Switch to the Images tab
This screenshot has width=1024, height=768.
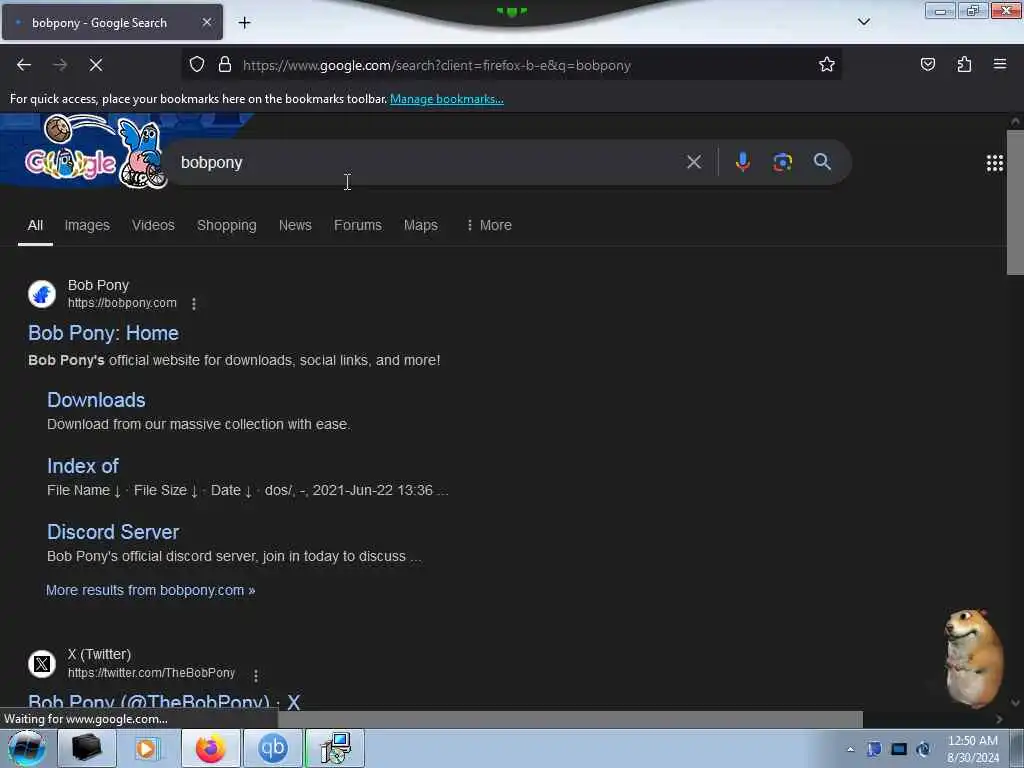coord(87,225)
